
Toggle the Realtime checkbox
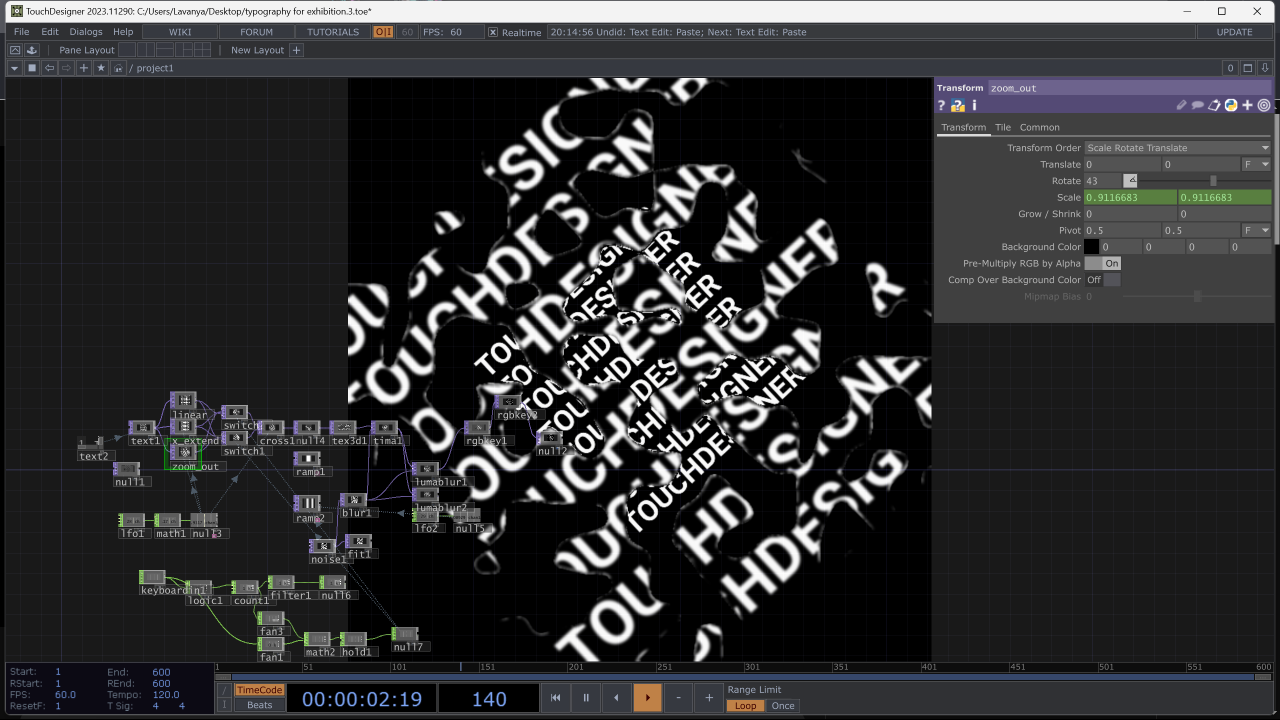(x=493, y=32)
